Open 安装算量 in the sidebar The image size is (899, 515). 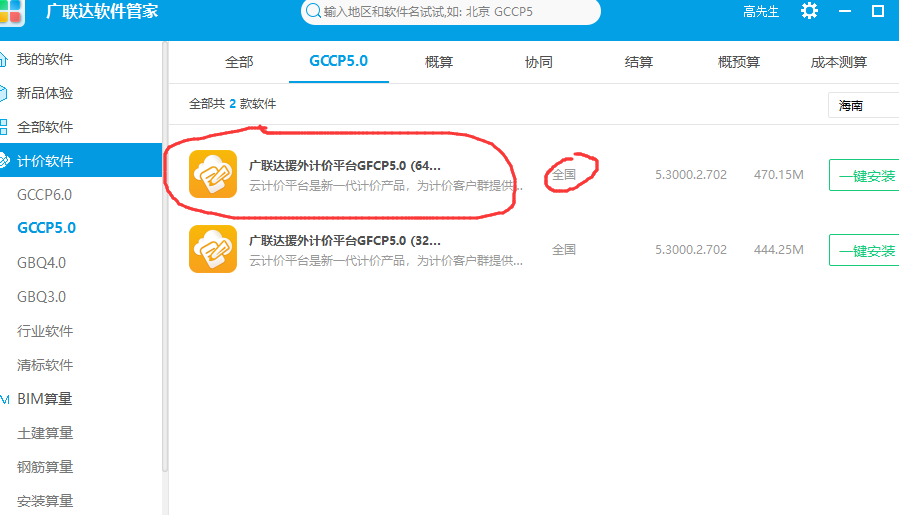pyautogui.click(x=45, y=501)
